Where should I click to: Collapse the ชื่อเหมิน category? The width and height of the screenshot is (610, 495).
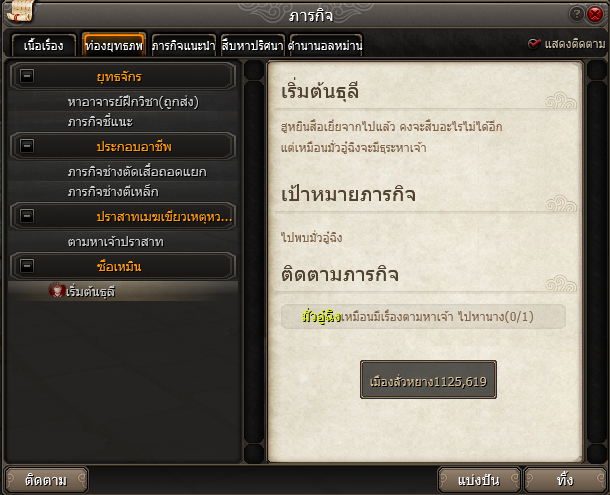tap(27, 266)
